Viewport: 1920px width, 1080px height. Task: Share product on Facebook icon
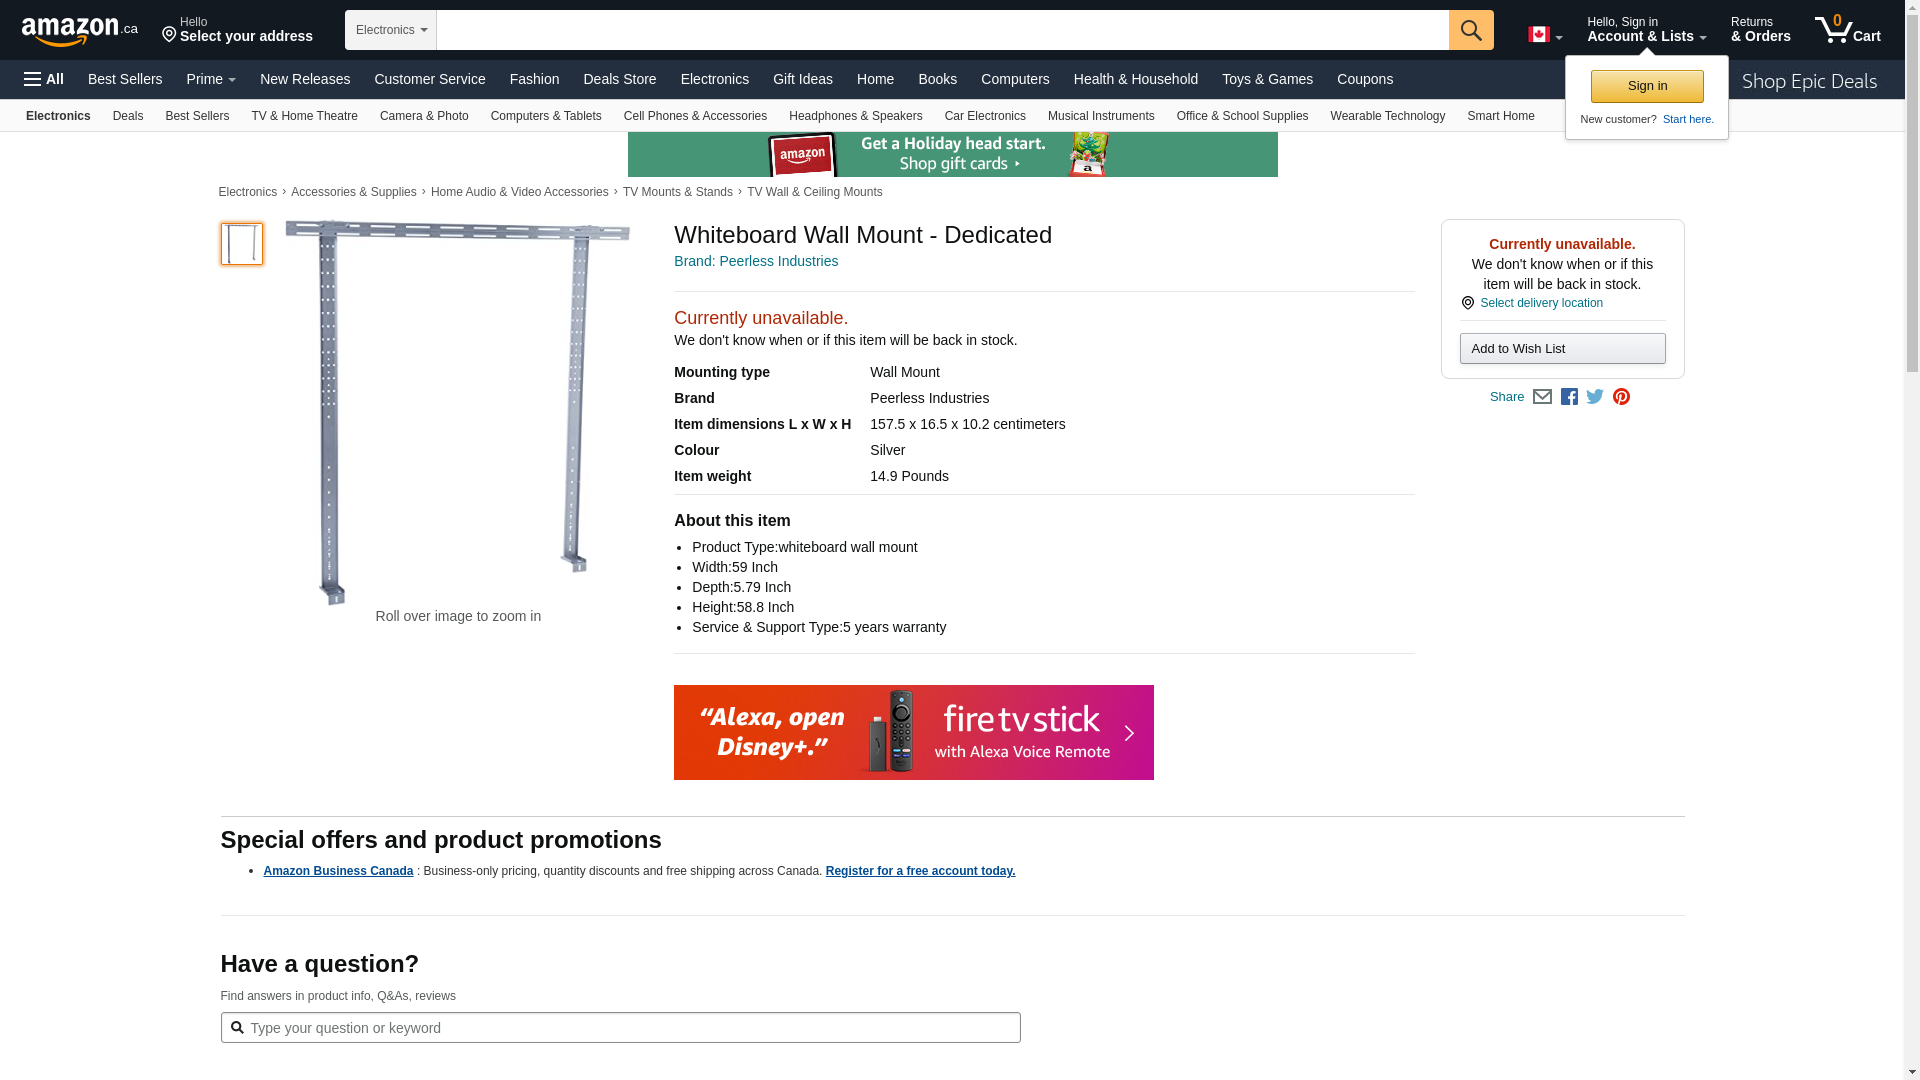[1569, 397]
